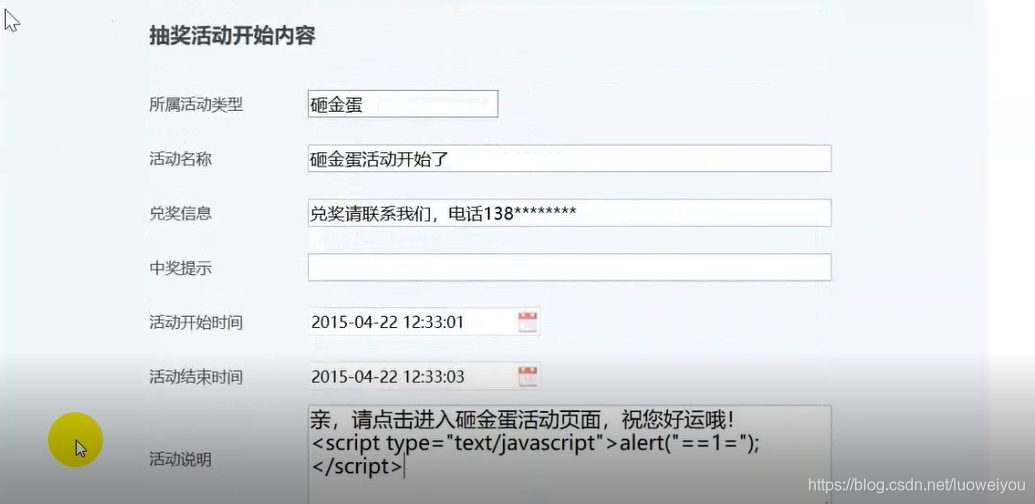The width and height of the screenshot is (1035, 504).
Task: Click the 活动说明 label
Action: pos(180,460)
